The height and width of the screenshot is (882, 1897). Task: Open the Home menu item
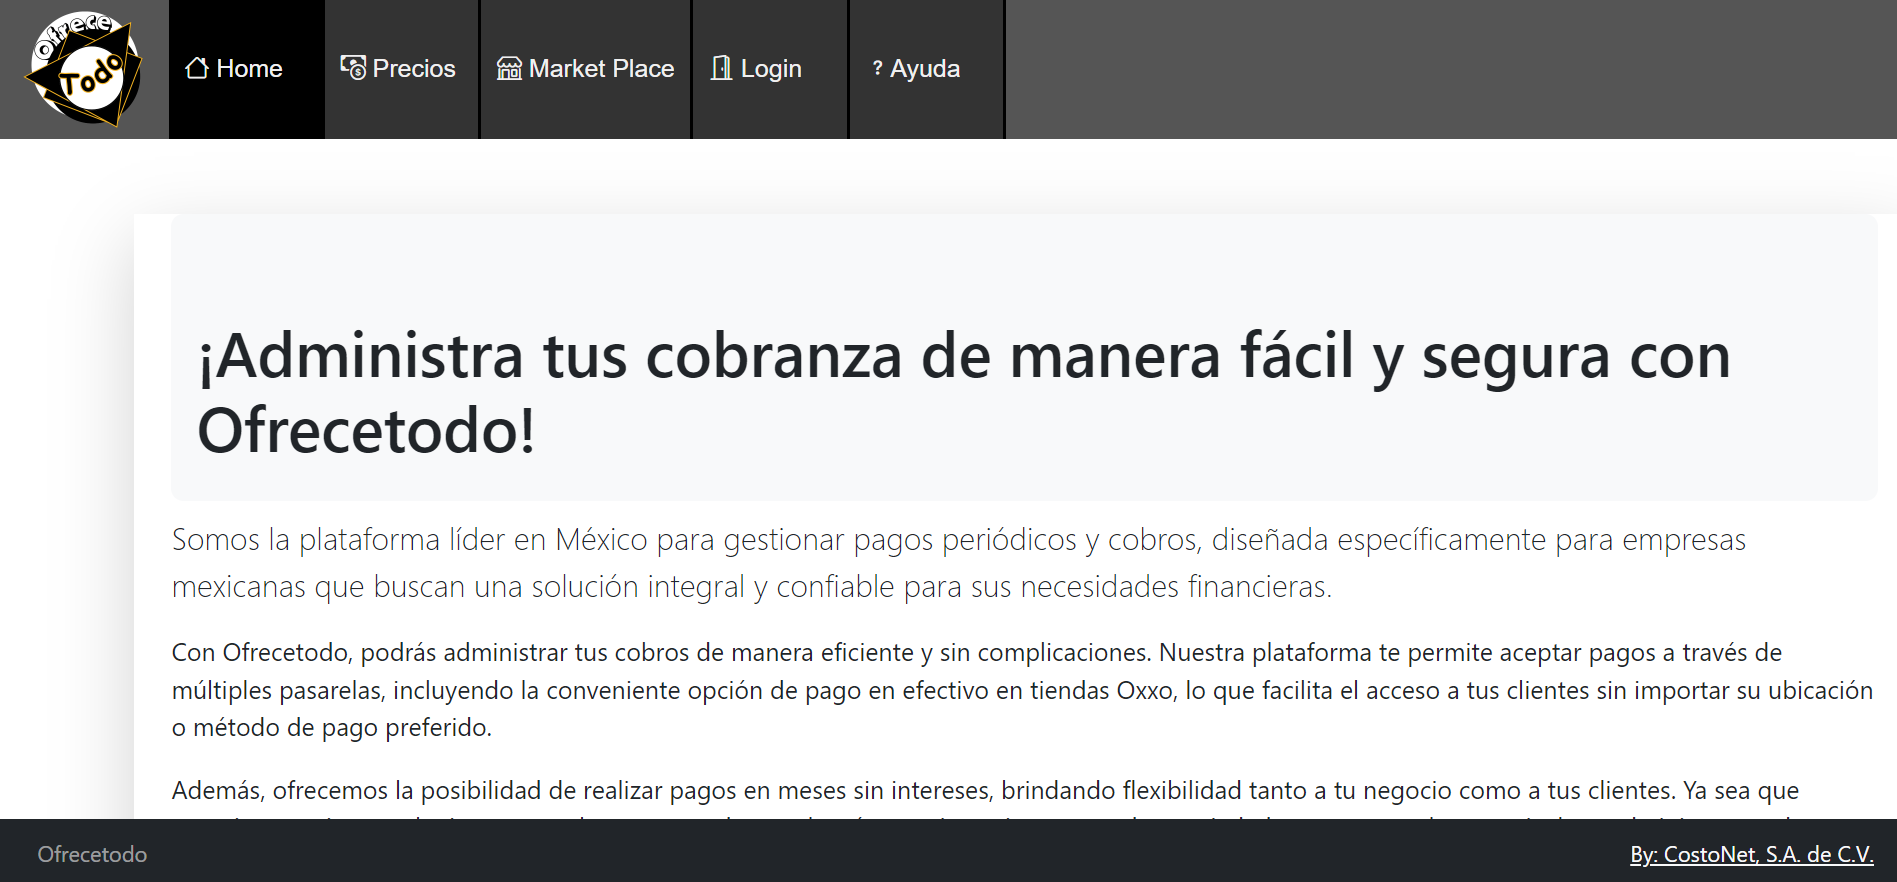click(x=249, y=69)
